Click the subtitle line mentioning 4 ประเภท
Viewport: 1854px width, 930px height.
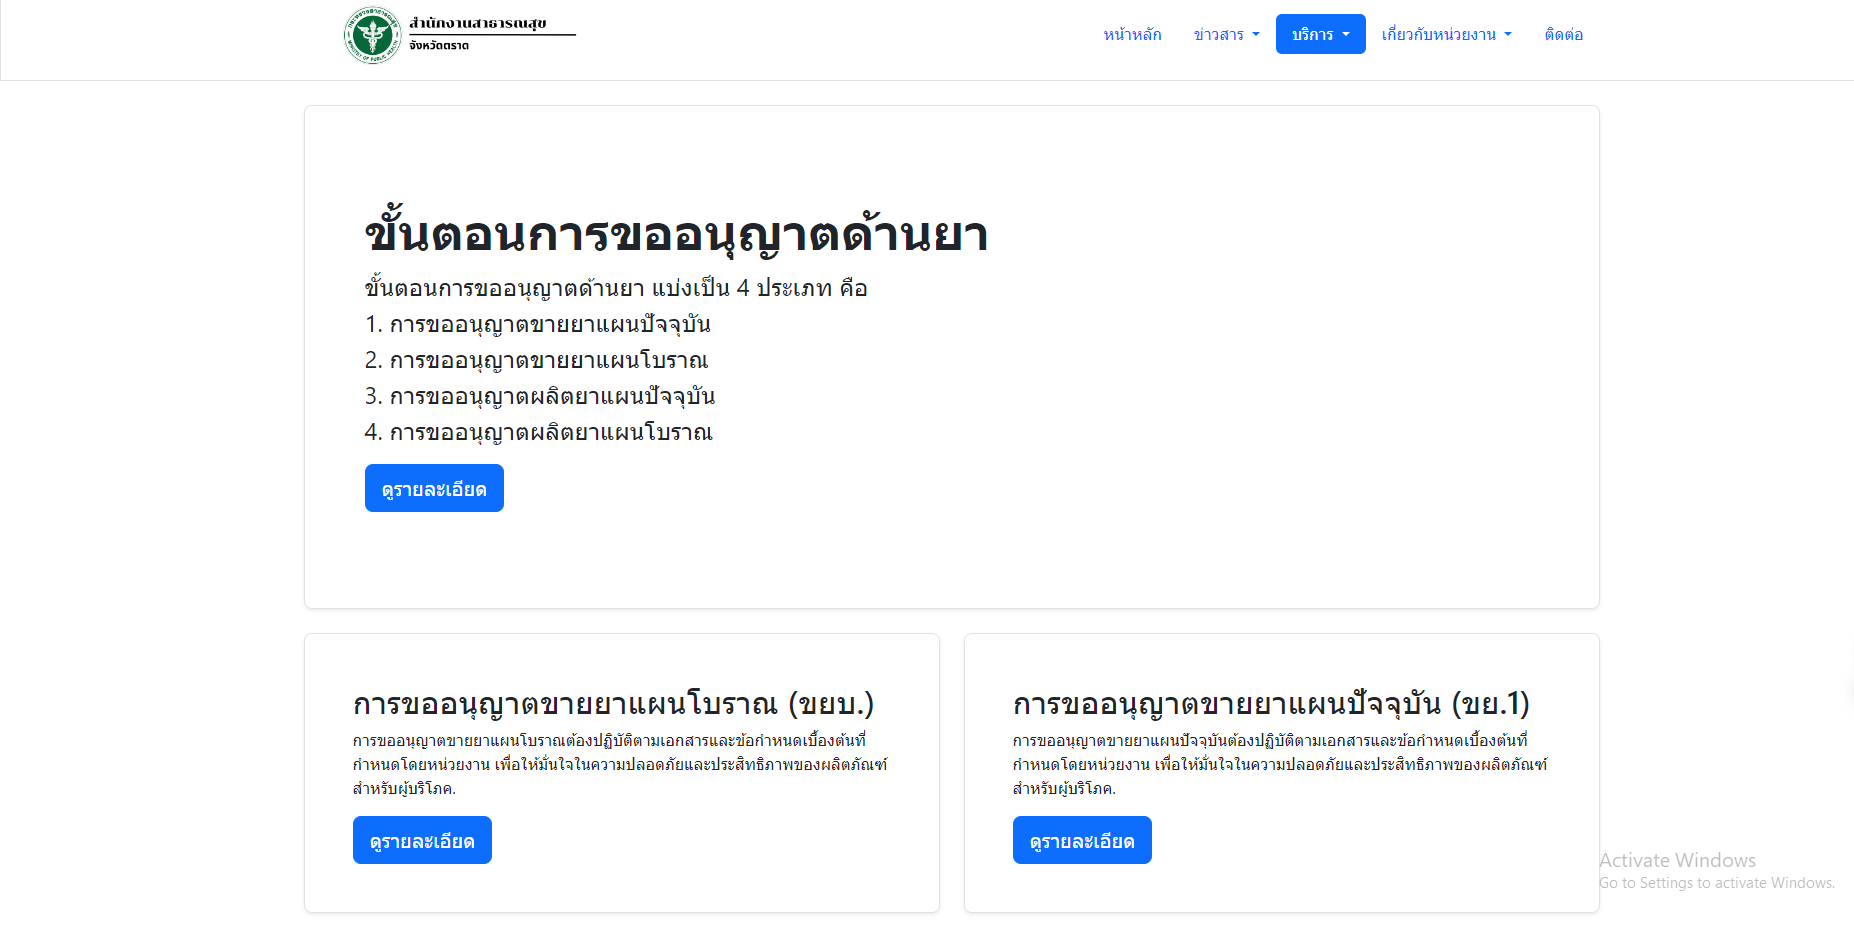(x=616, y=289)
